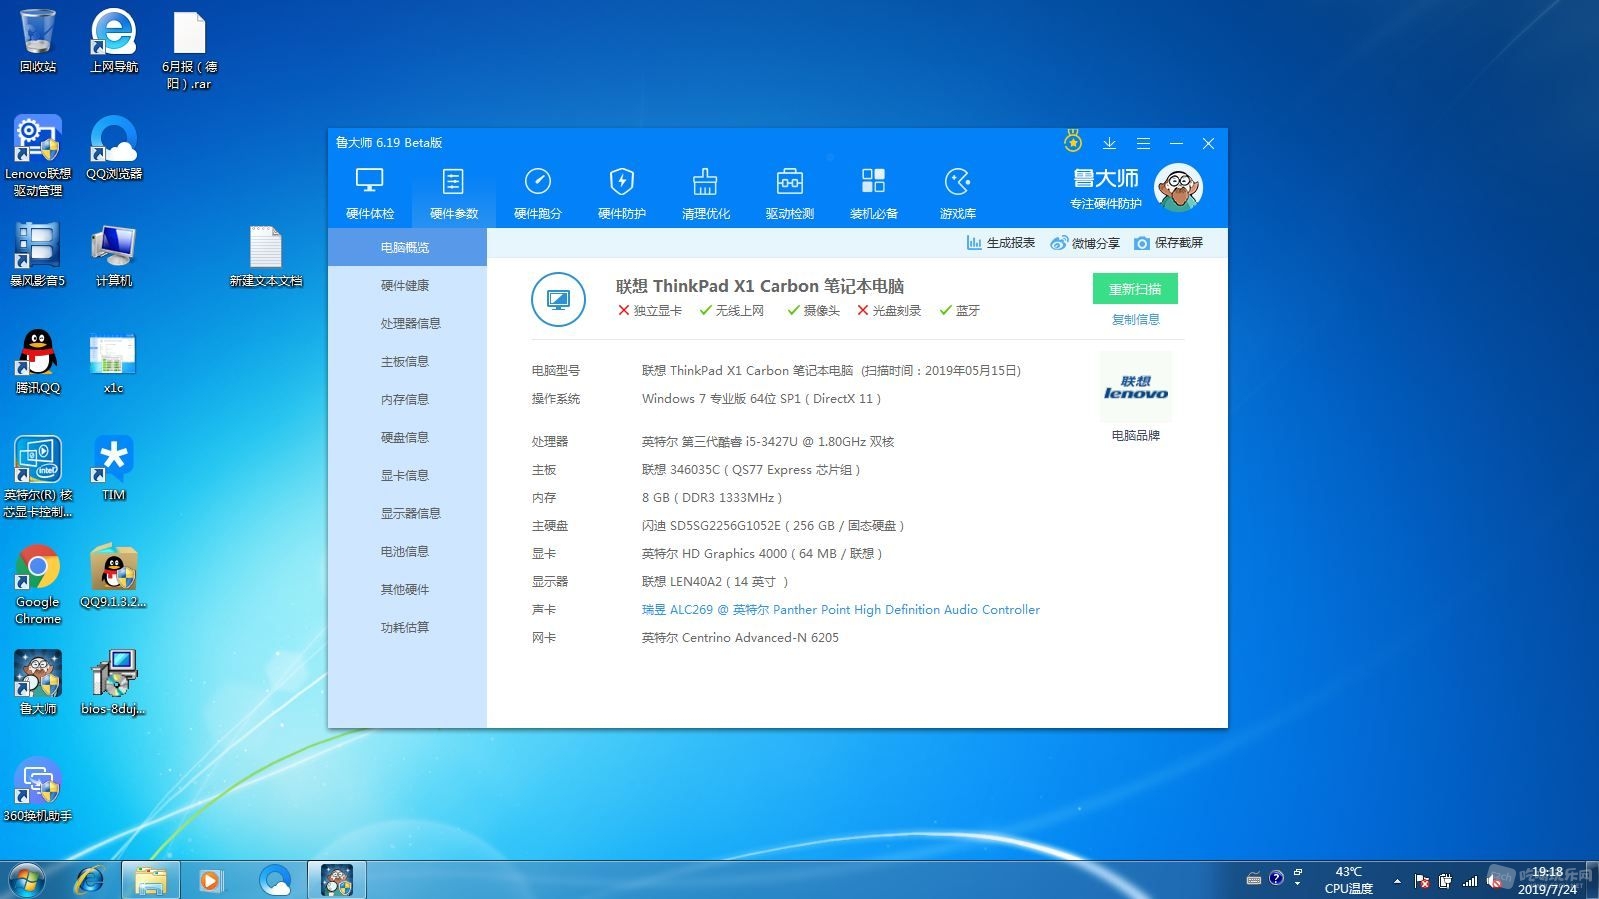Click 生成报表 generate report
The width and height of the screenshot is (1599, 899).
(1001, 243)
